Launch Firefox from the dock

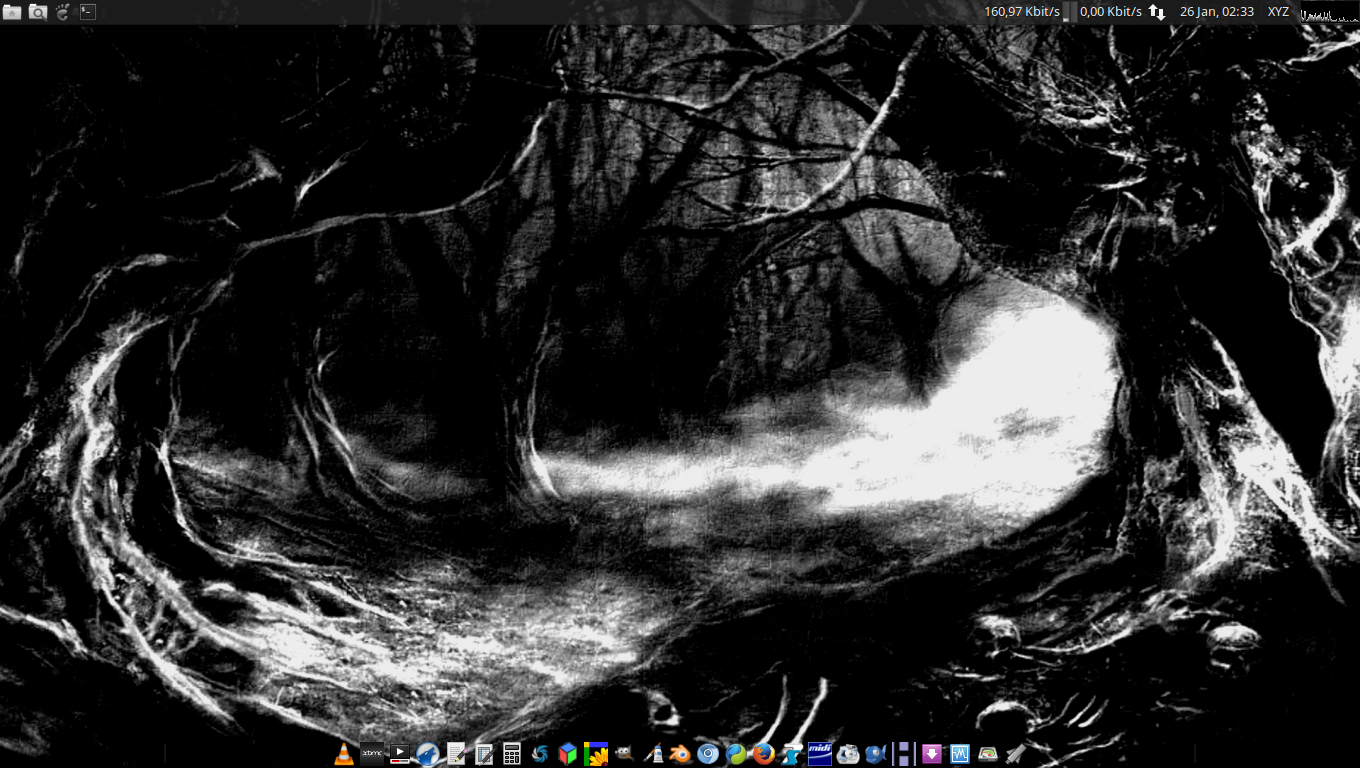[764, 754]
